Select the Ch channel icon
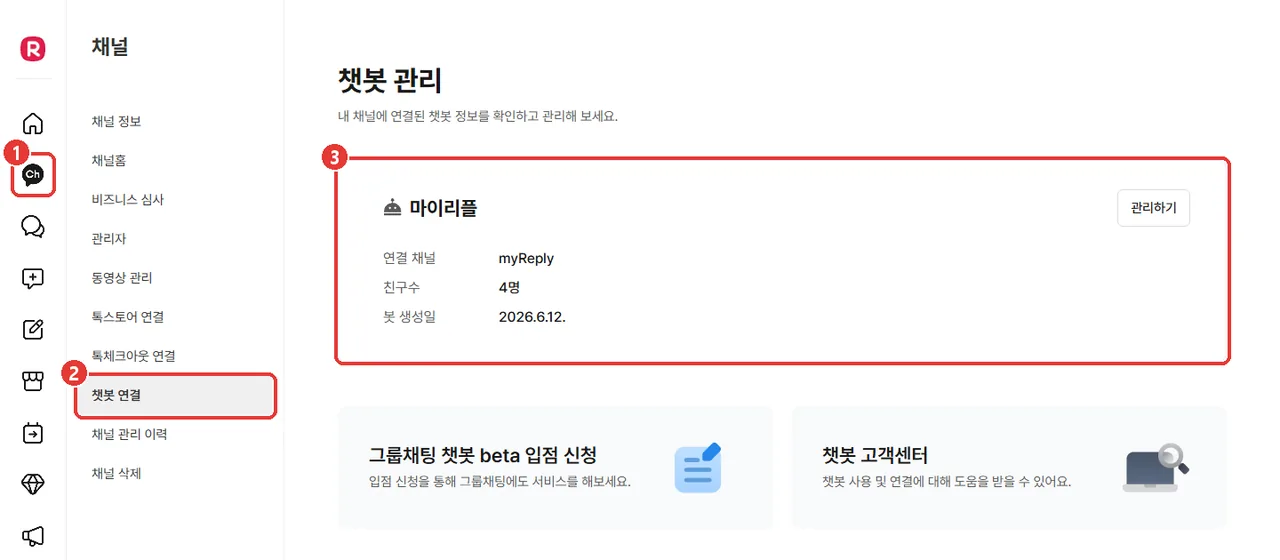 tap(33, 175)
